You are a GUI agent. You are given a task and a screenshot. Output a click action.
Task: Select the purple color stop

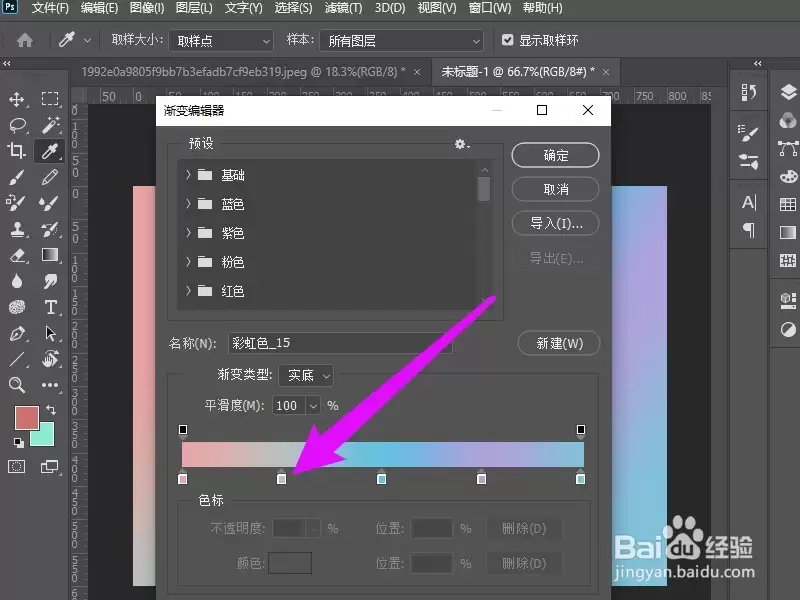[x=481, y=478]
